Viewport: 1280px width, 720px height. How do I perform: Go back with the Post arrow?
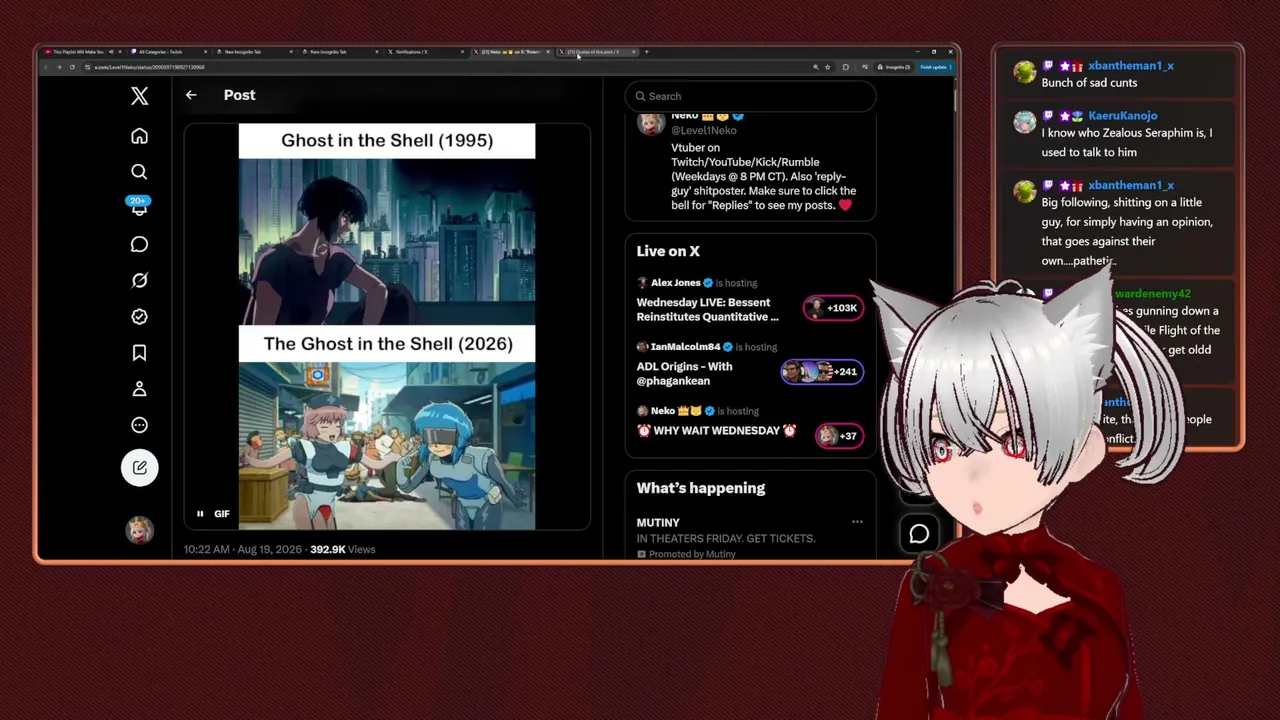pyautogui.click(x=191, y=95)
